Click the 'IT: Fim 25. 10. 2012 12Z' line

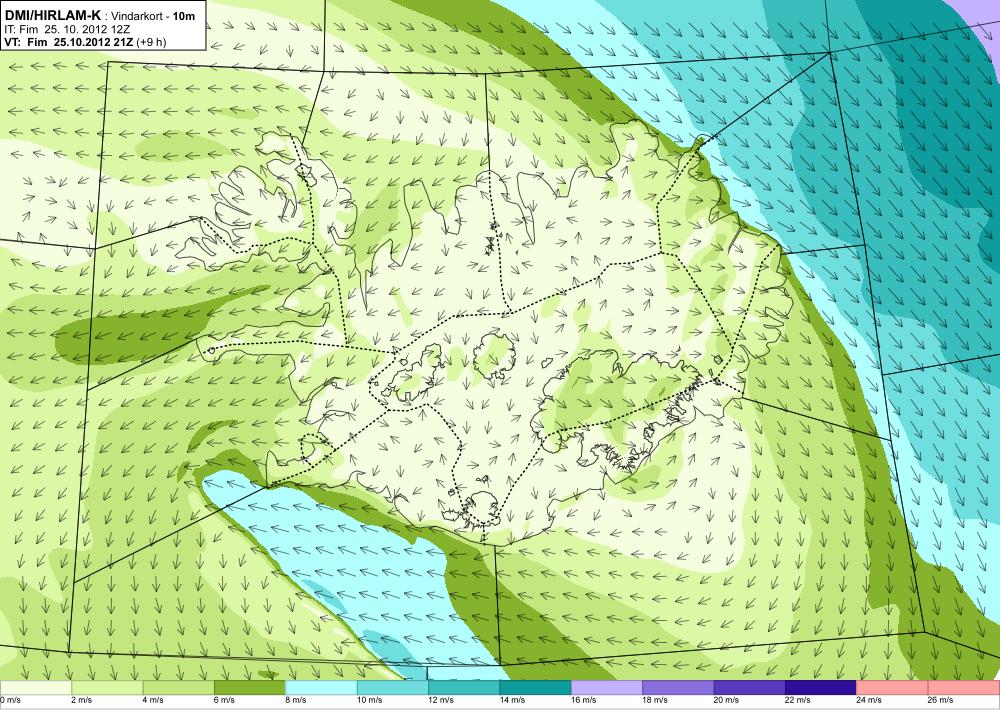(68, 29)
